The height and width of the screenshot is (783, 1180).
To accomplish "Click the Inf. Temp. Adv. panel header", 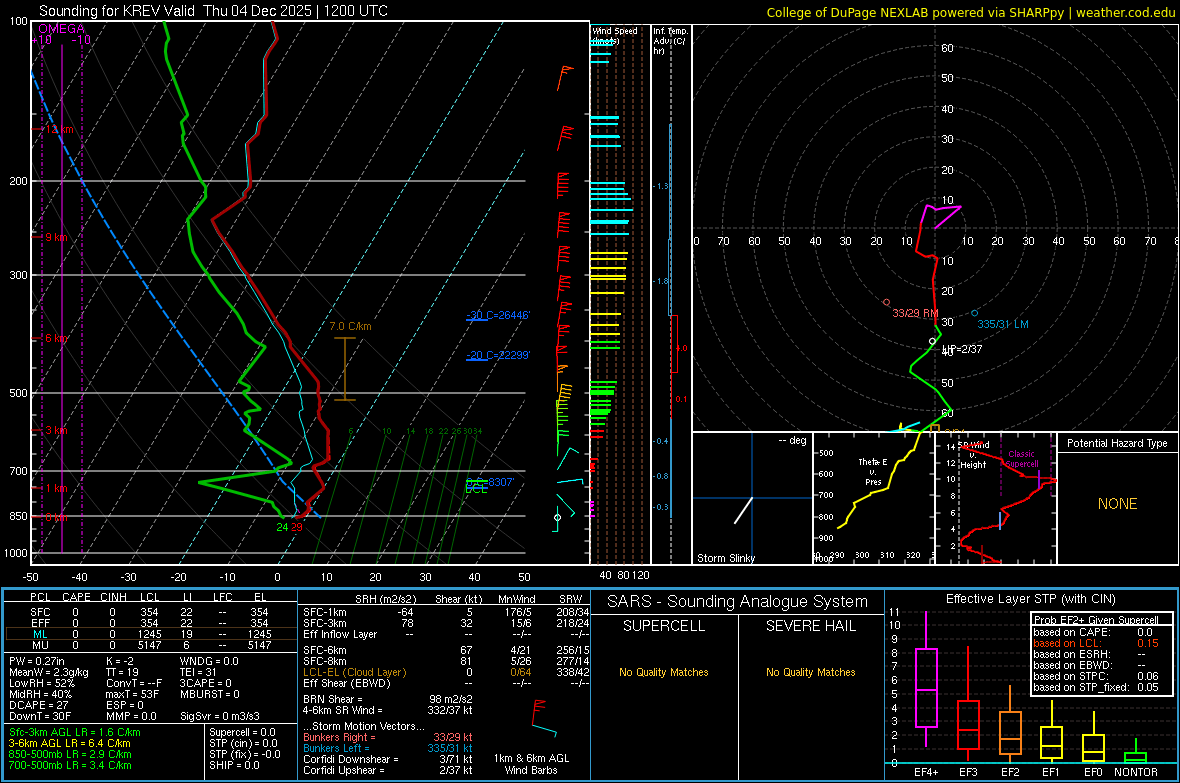I will point(670,41).
